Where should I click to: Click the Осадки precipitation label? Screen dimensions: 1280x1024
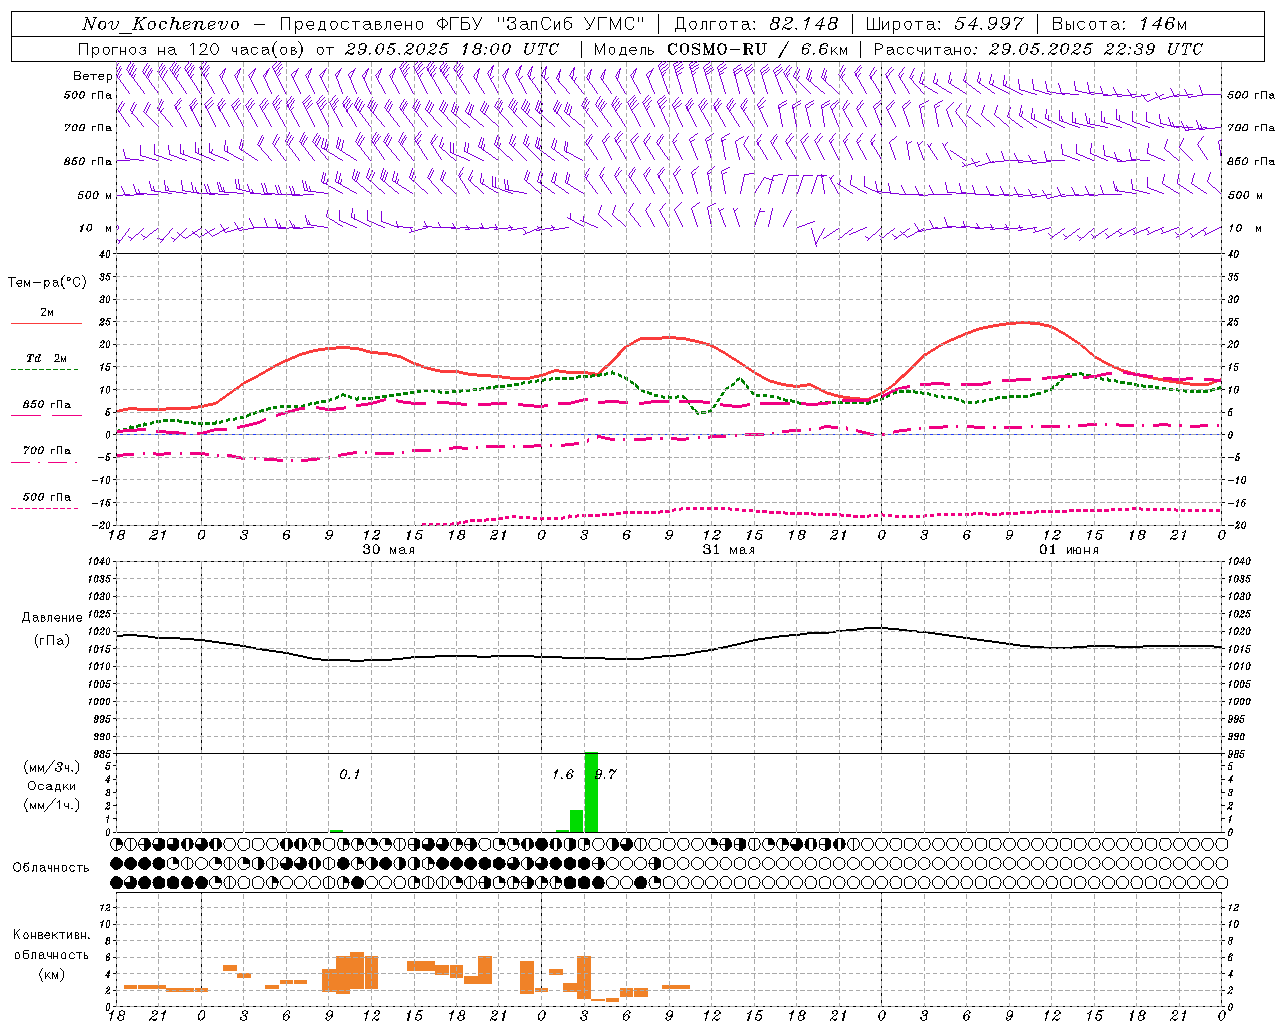click(x=52, y=786)
